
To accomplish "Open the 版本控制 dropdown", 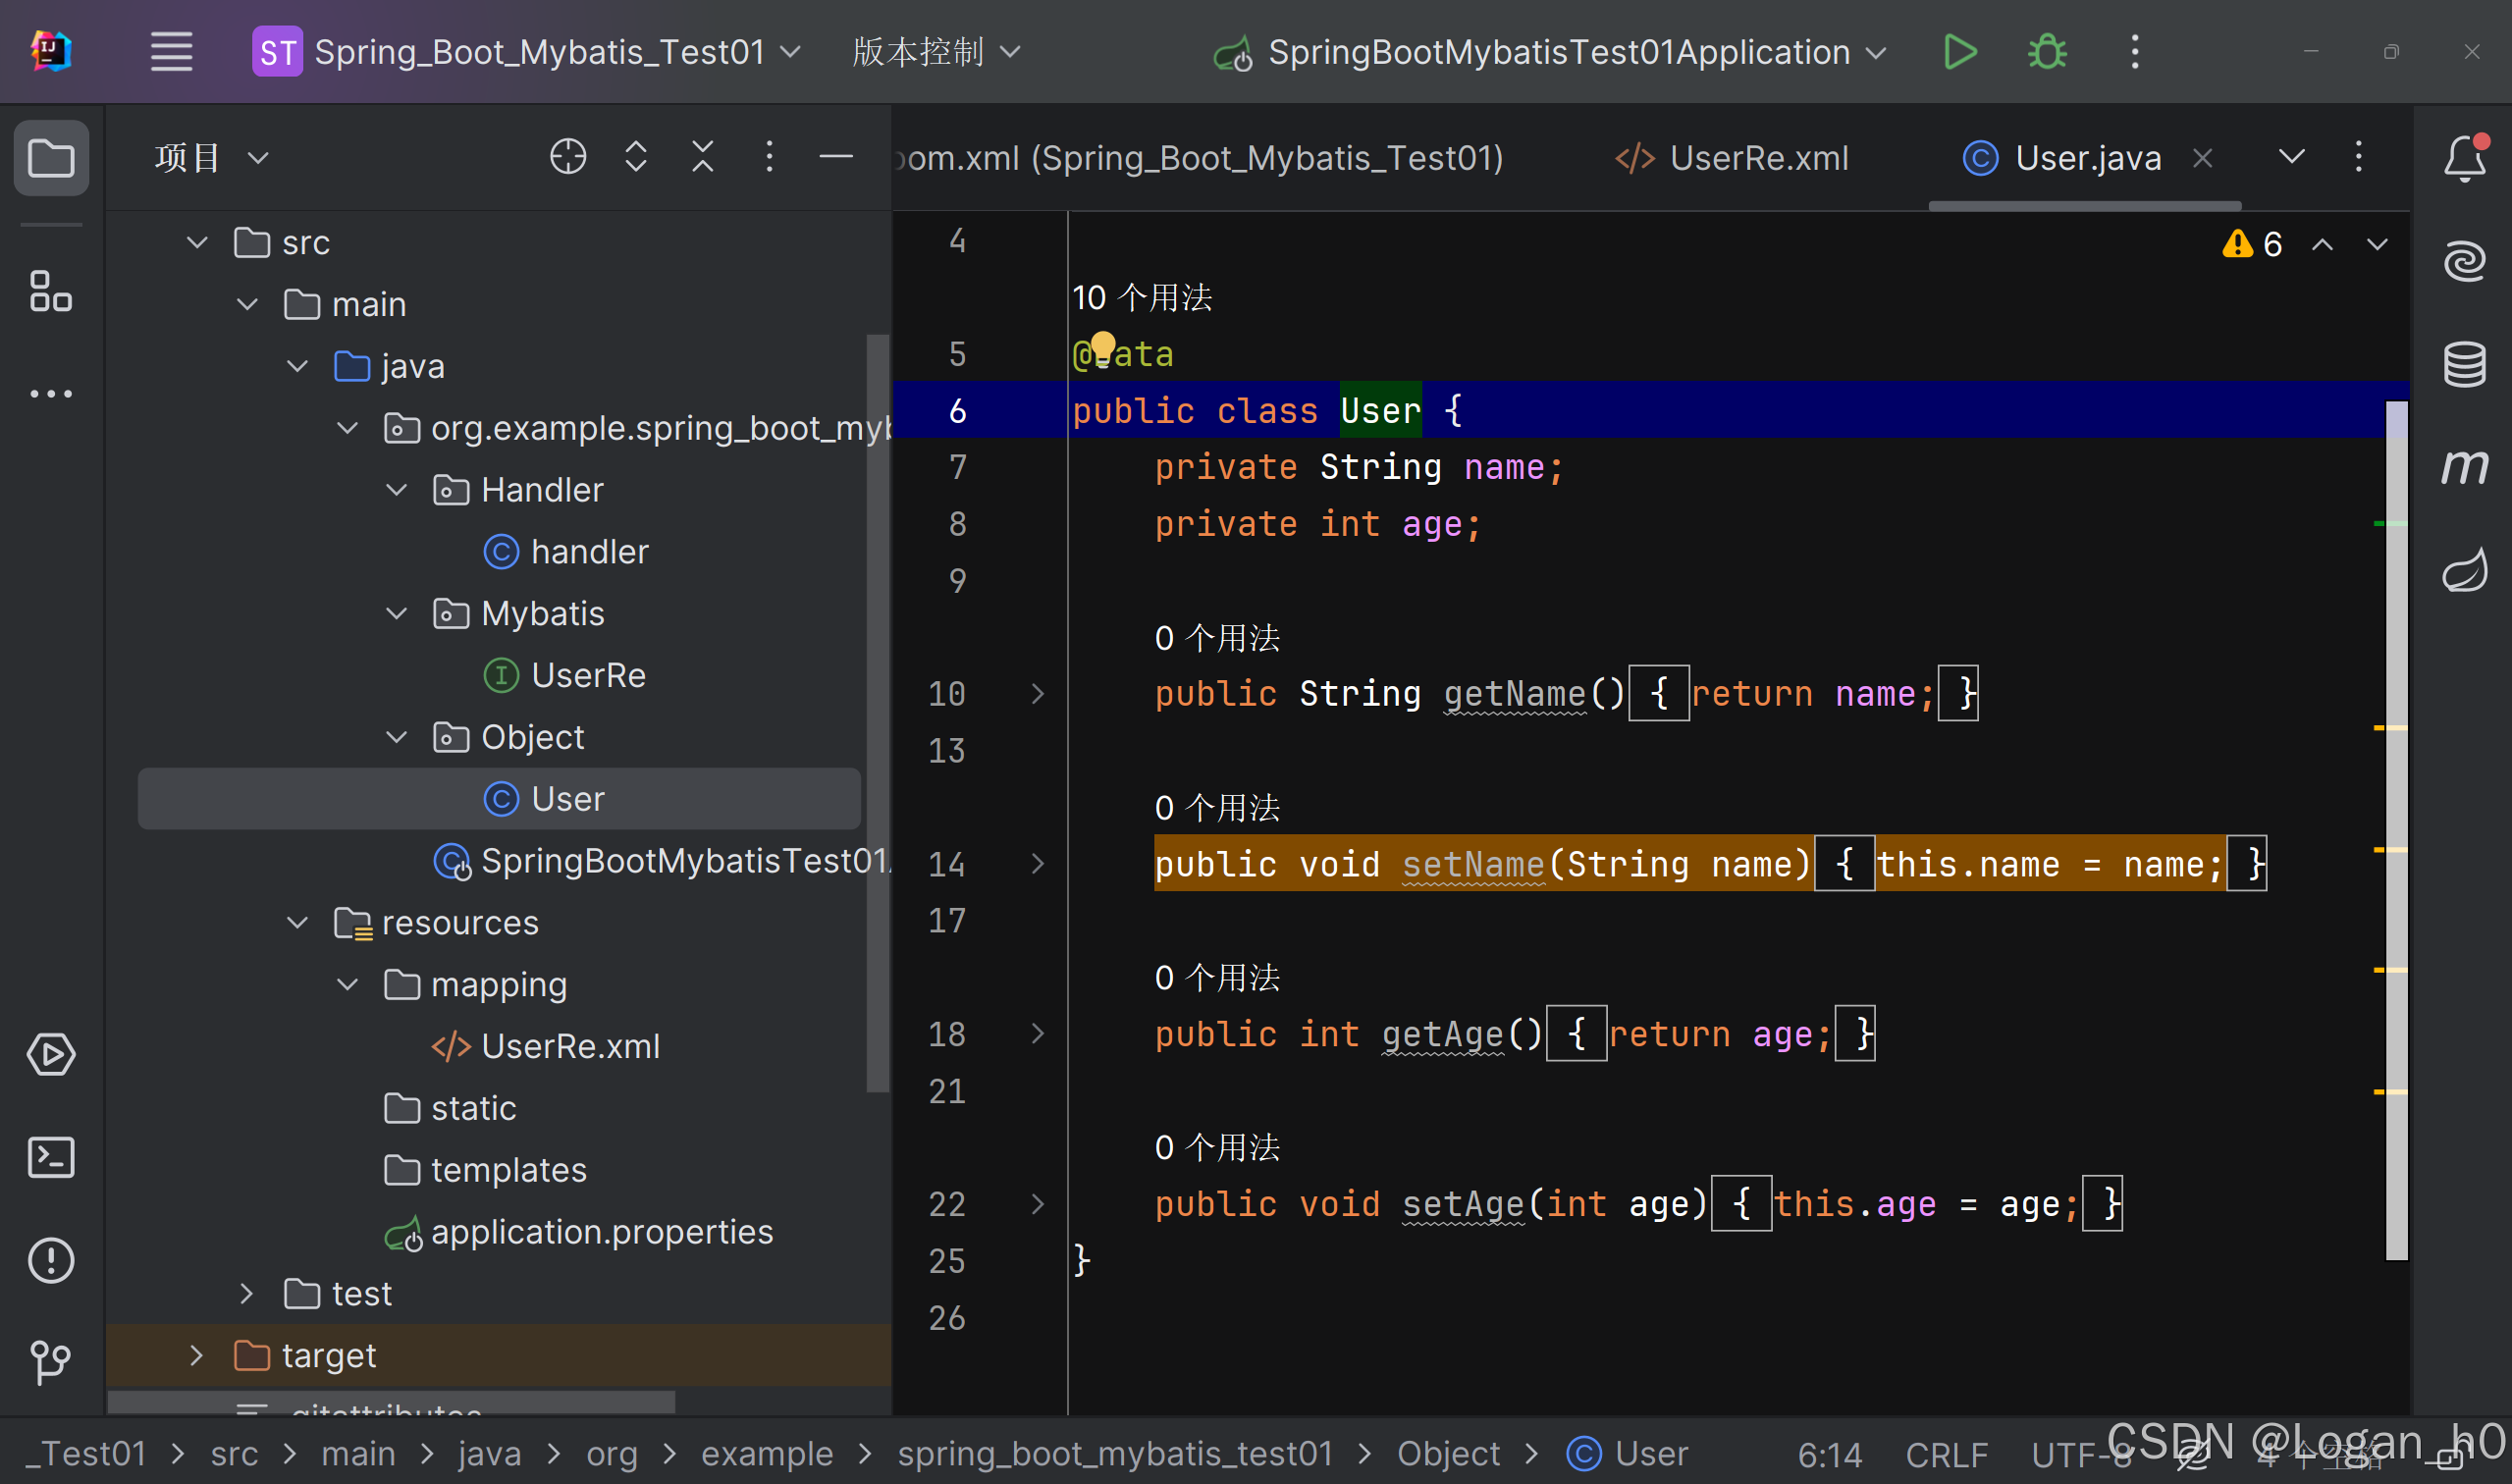I will [x=935, y=52].
